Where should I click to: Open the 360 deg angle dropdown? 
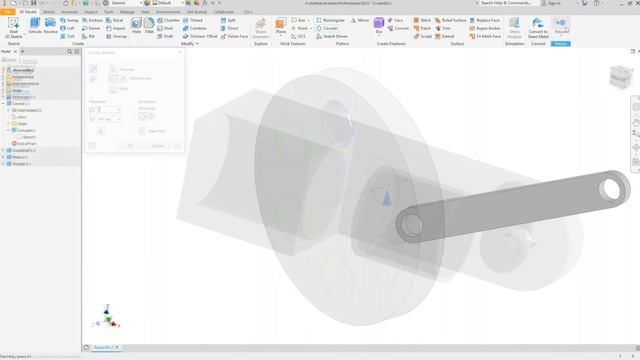click(119, 119)
